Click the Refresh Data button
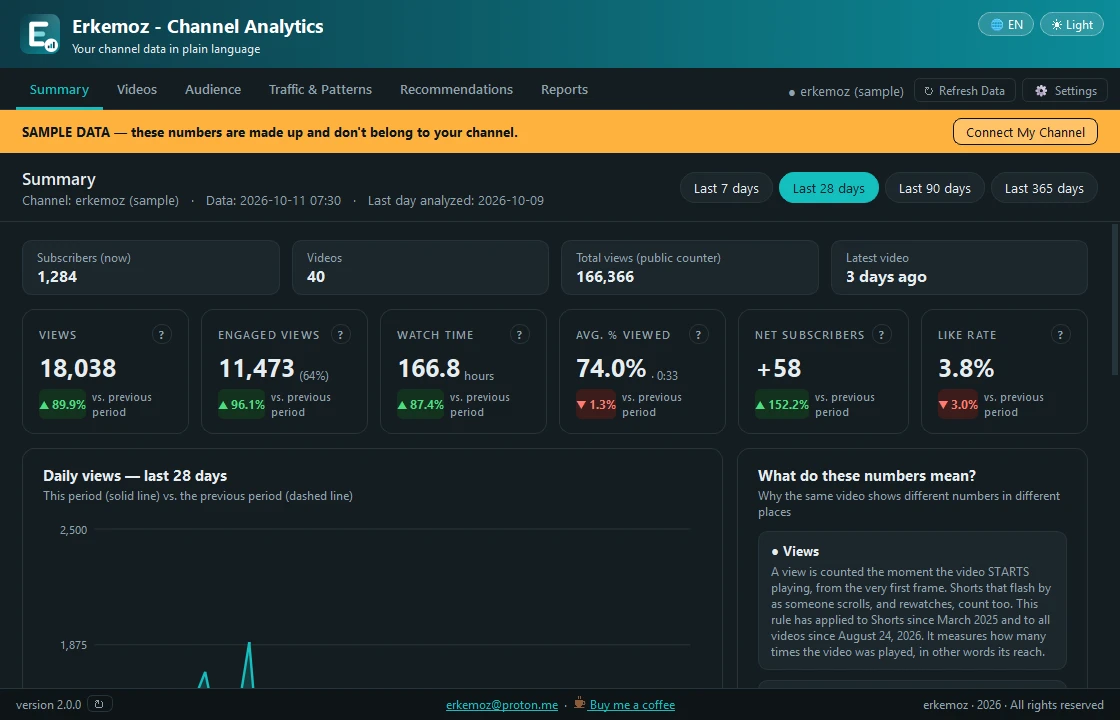 tap(964, 91)
